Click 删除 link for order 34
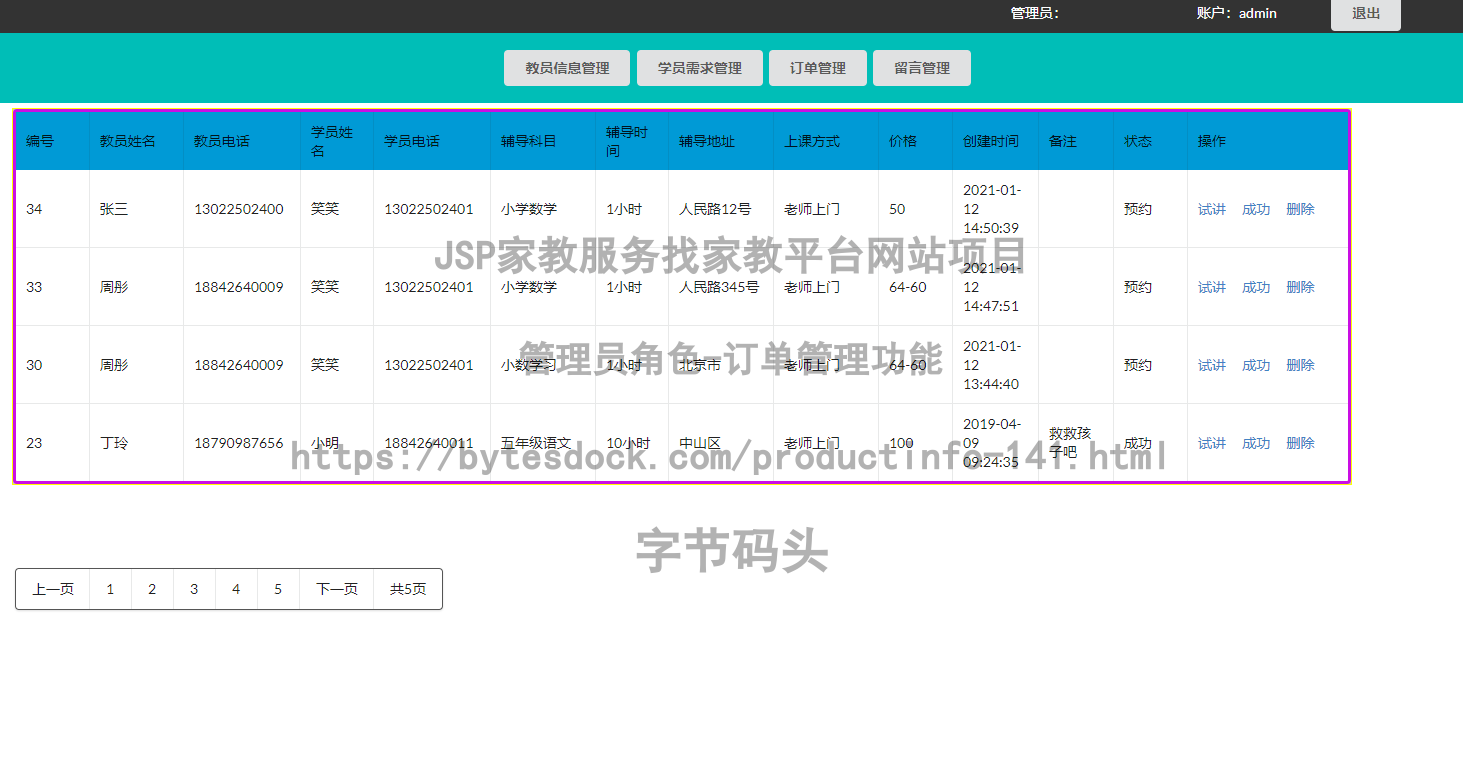 tap(1300, 209)
